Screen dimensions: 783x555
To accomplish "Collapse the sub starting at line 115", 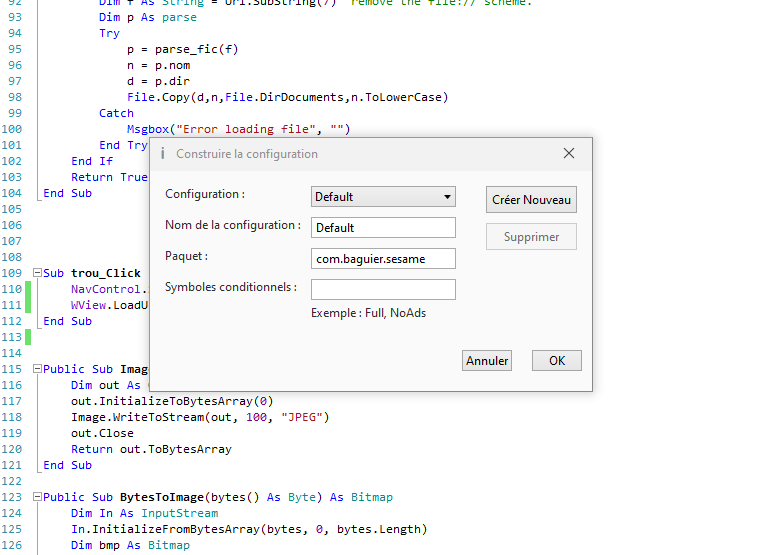I will [37, 369].
